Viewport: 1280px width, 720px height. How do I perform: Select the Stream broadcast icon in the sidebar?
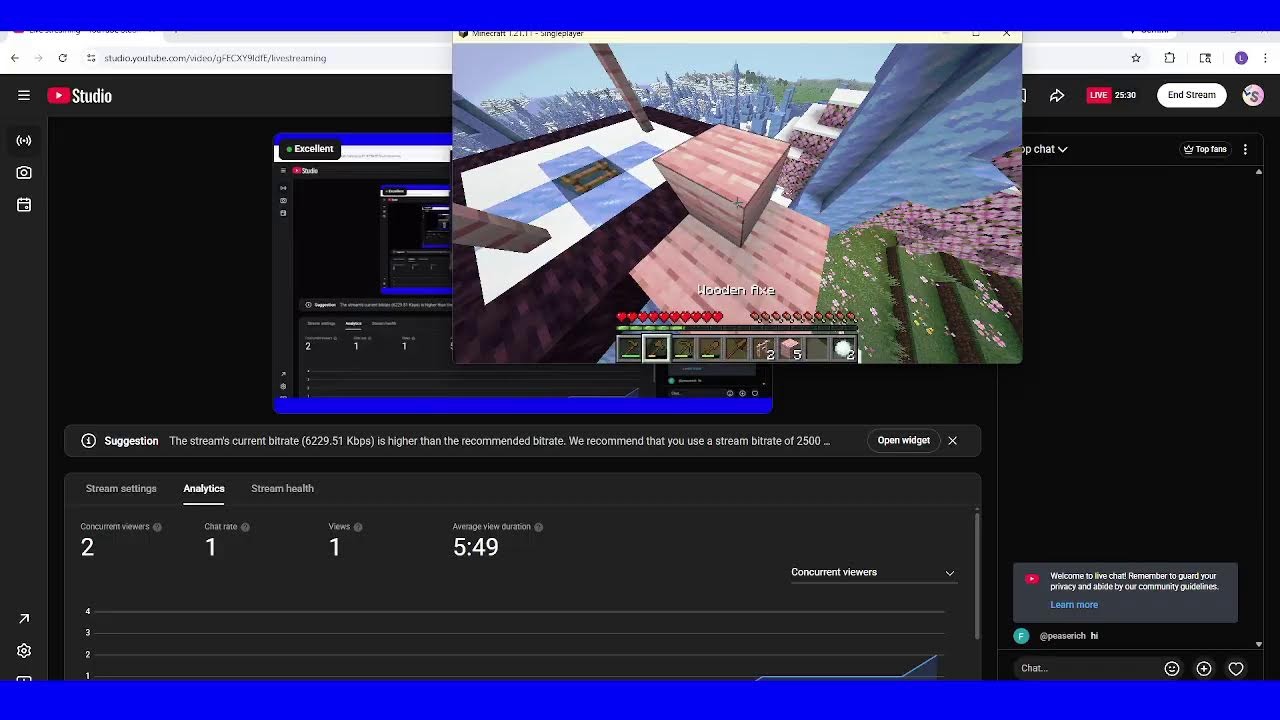coord(24,141)
